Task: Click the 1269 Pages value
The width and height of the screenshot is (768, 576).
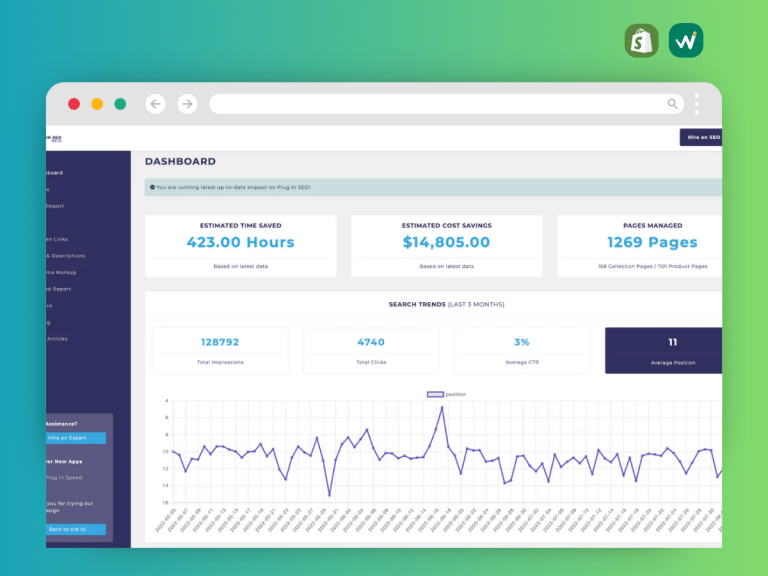Action: (652, 242)
